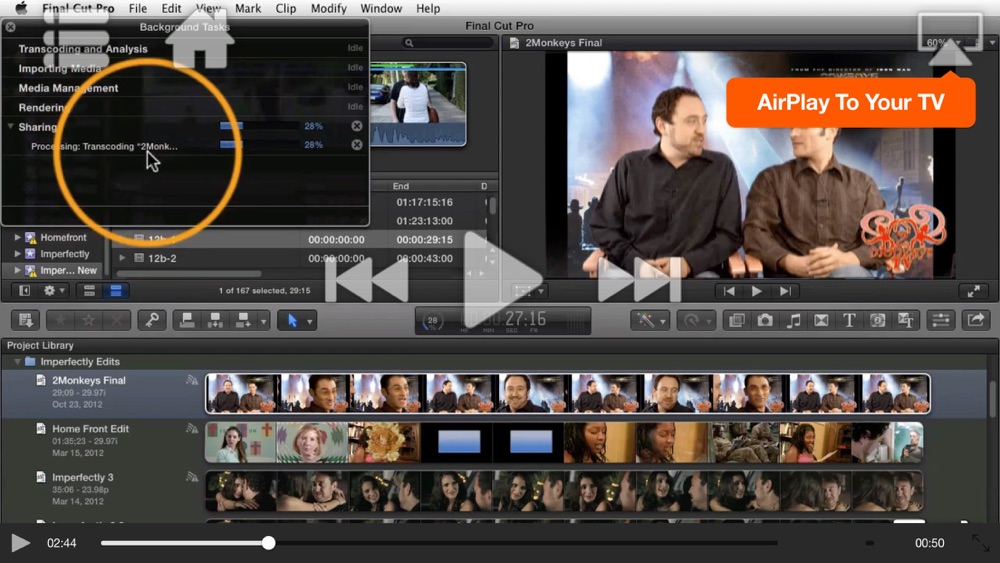Click the 28% background tasks indicator
Screen dimensions: 1000x563
[432, 321]
